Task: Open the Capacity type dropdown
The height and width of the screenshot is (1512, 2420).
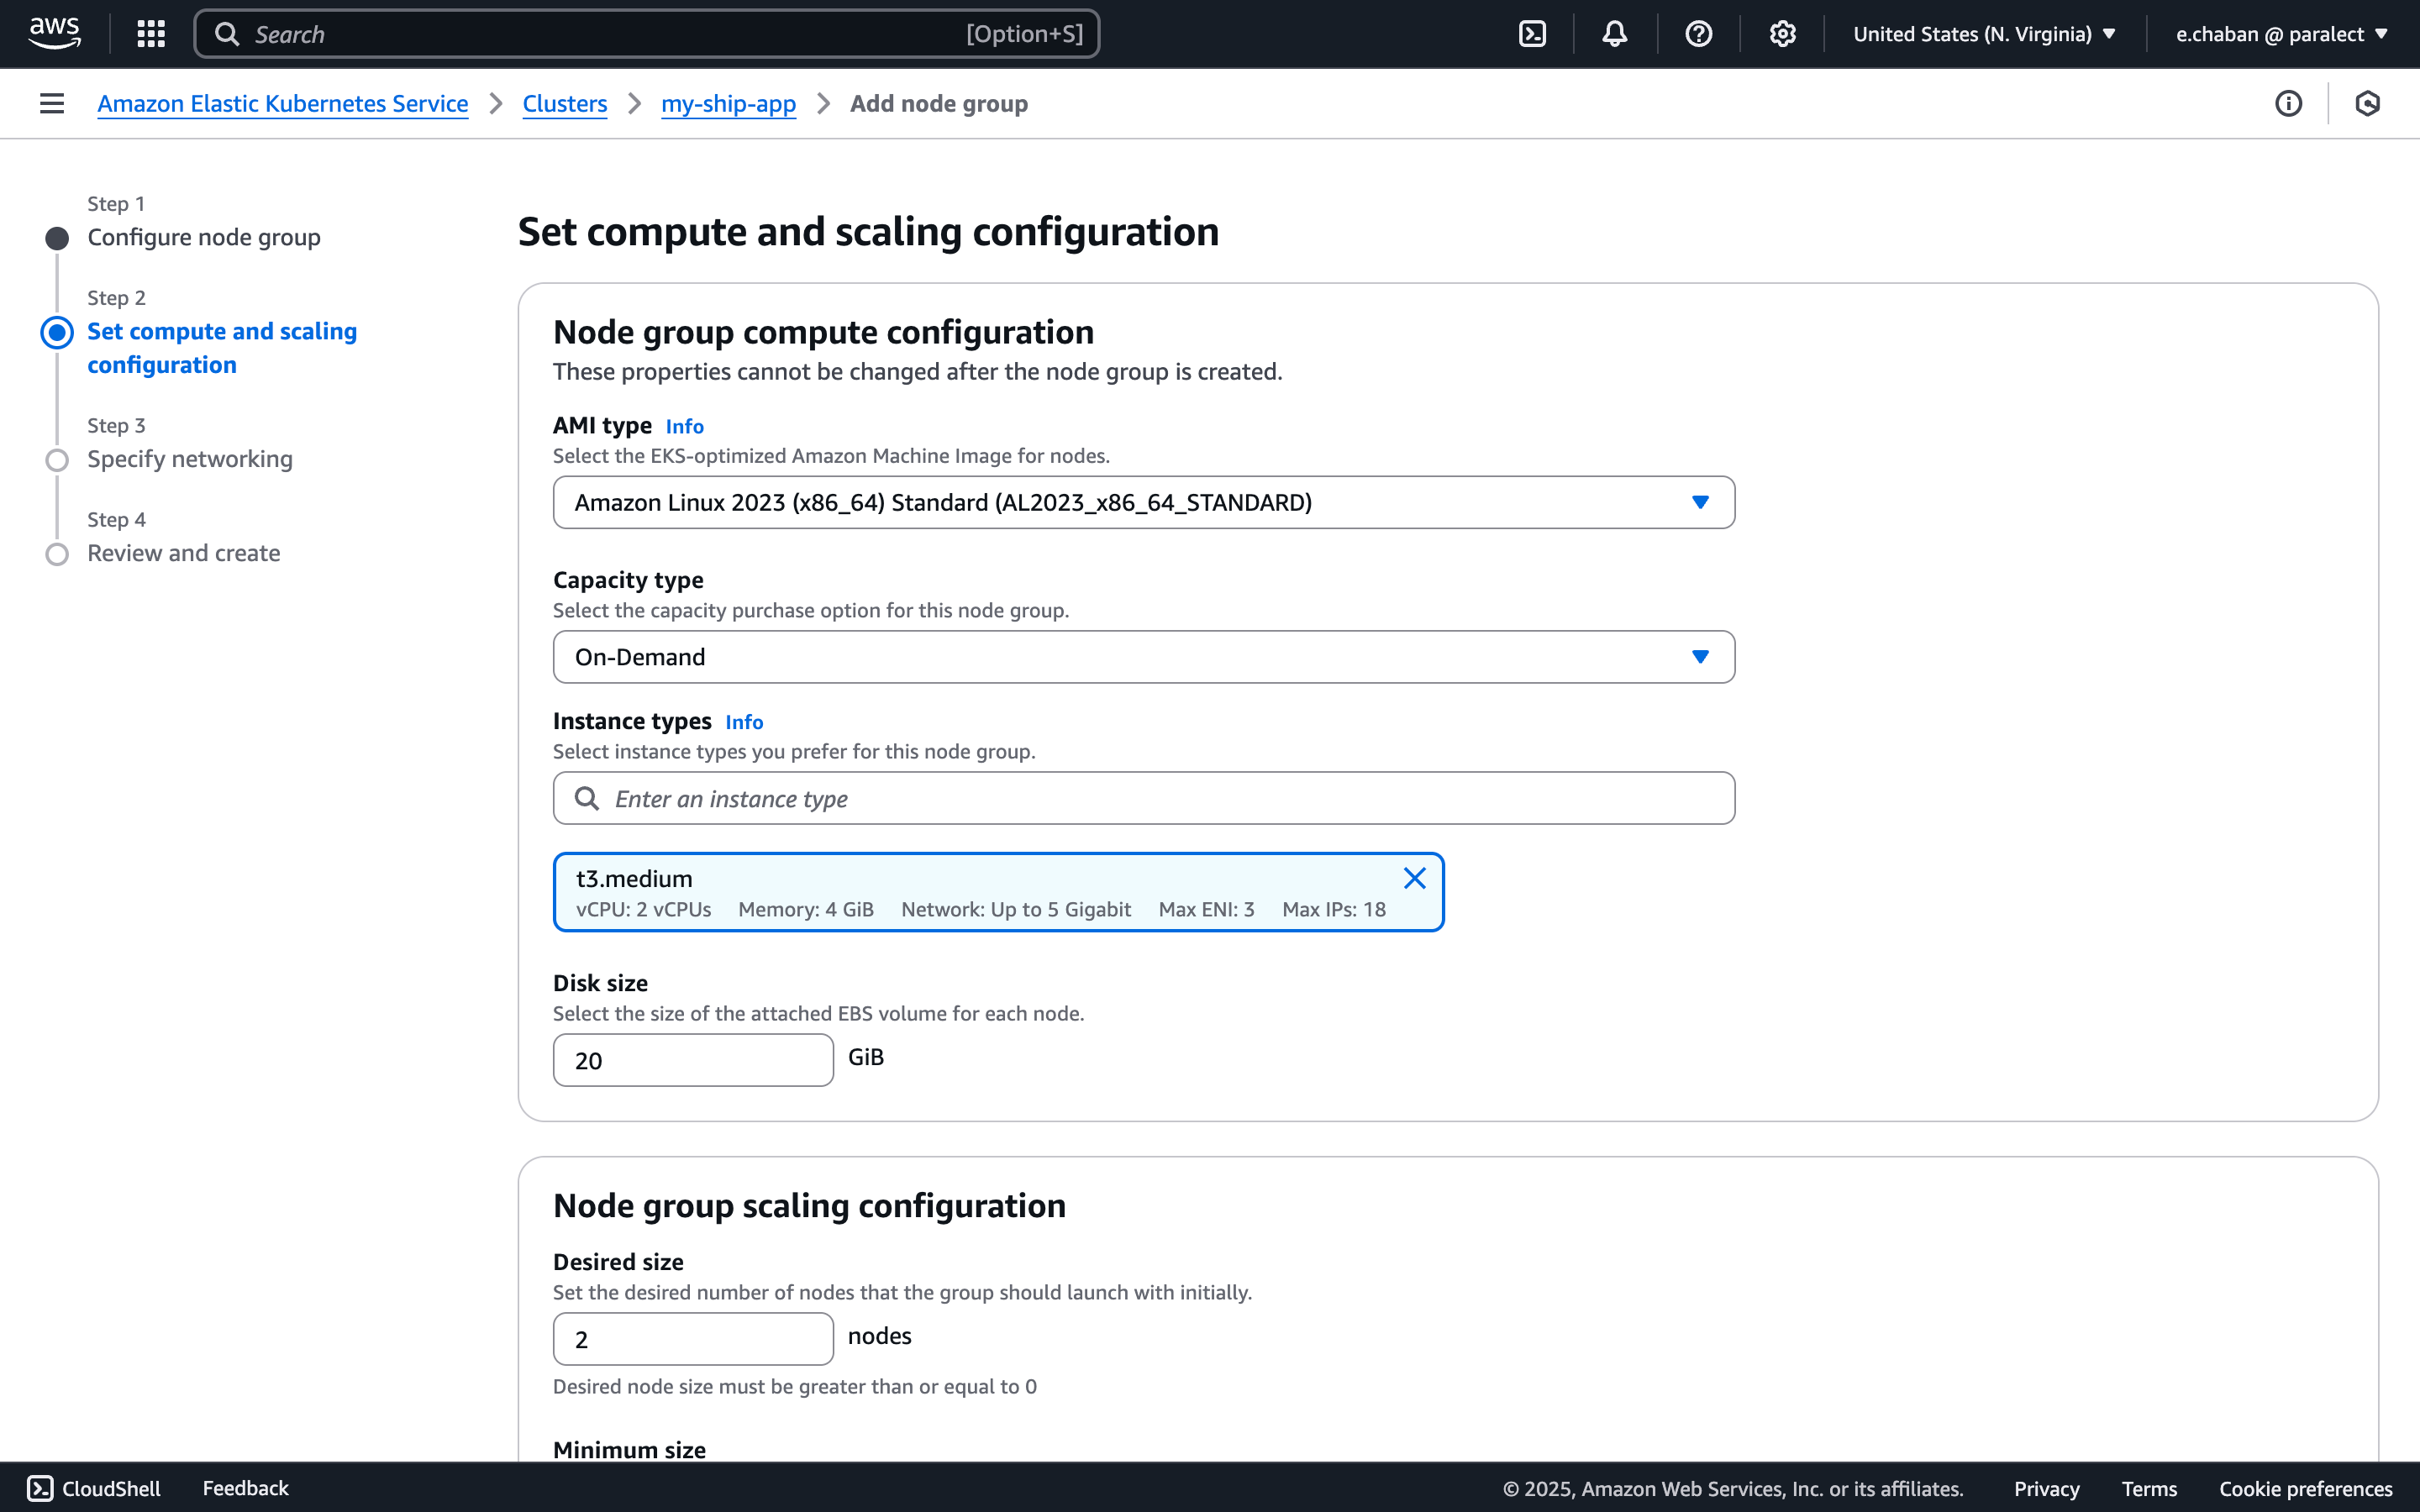Action: (1143, 657)
